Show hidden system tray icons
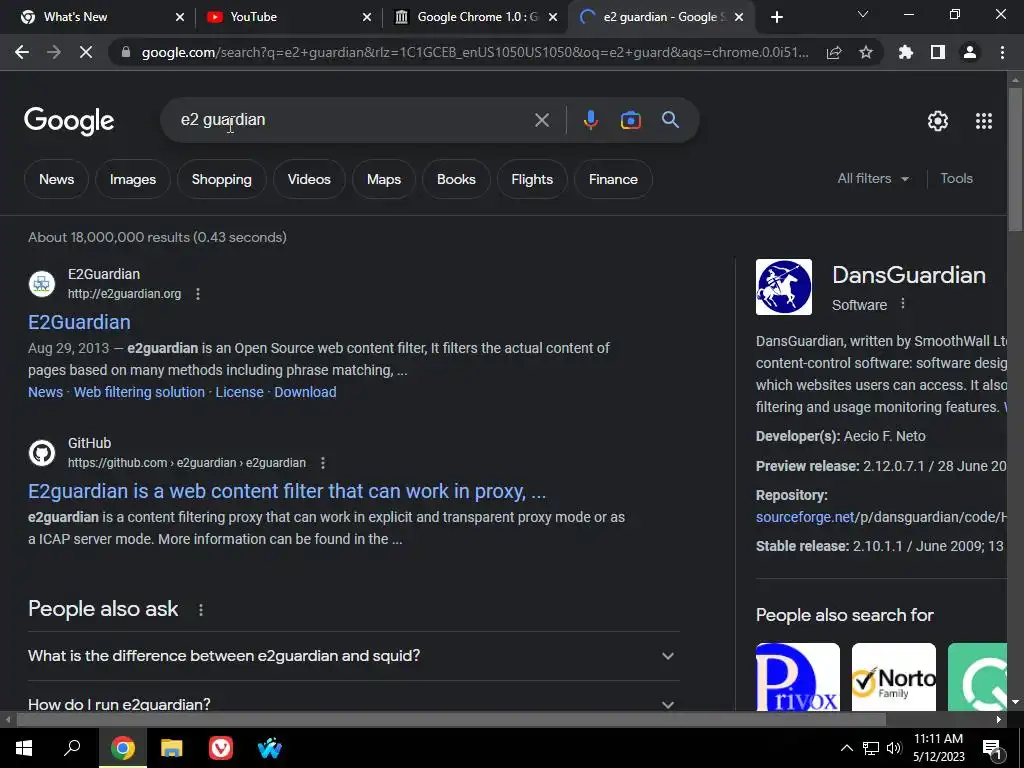Image resolution: width=1024 pixels, height=768 pixels. tap(846, 748)
